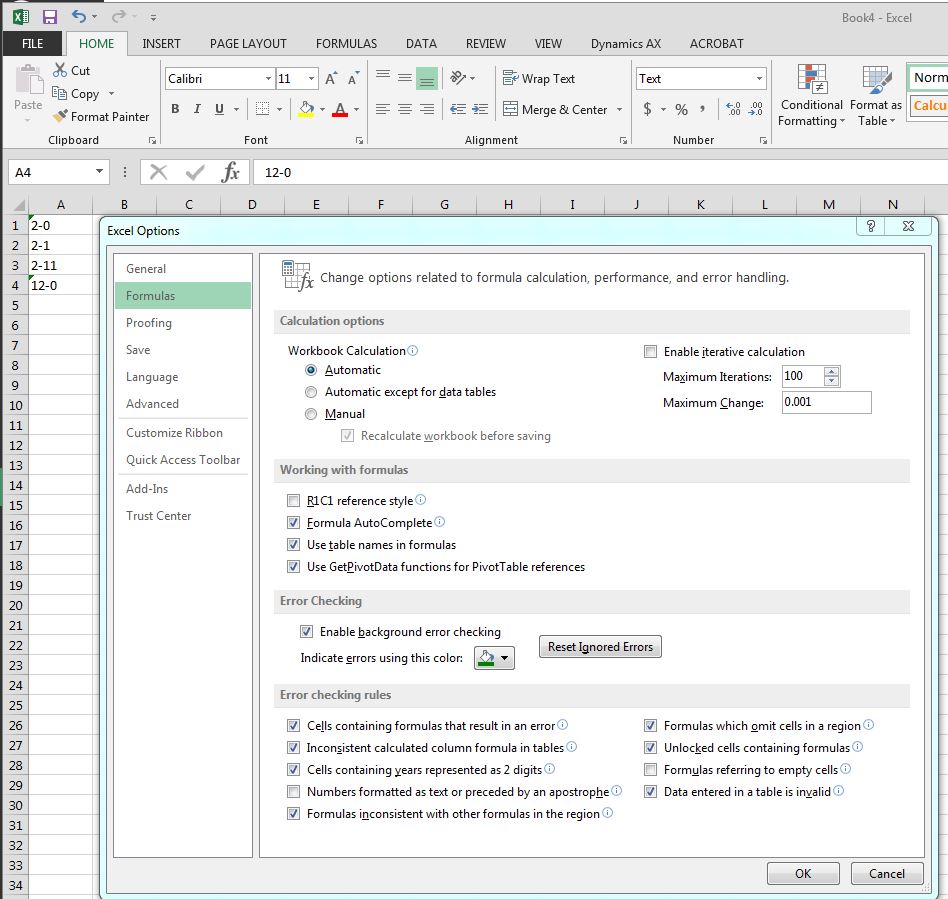Open the Name Box dropdown arrow
Image resolution: width=948 pixels, height=899 pixels.
pos(99,172)
